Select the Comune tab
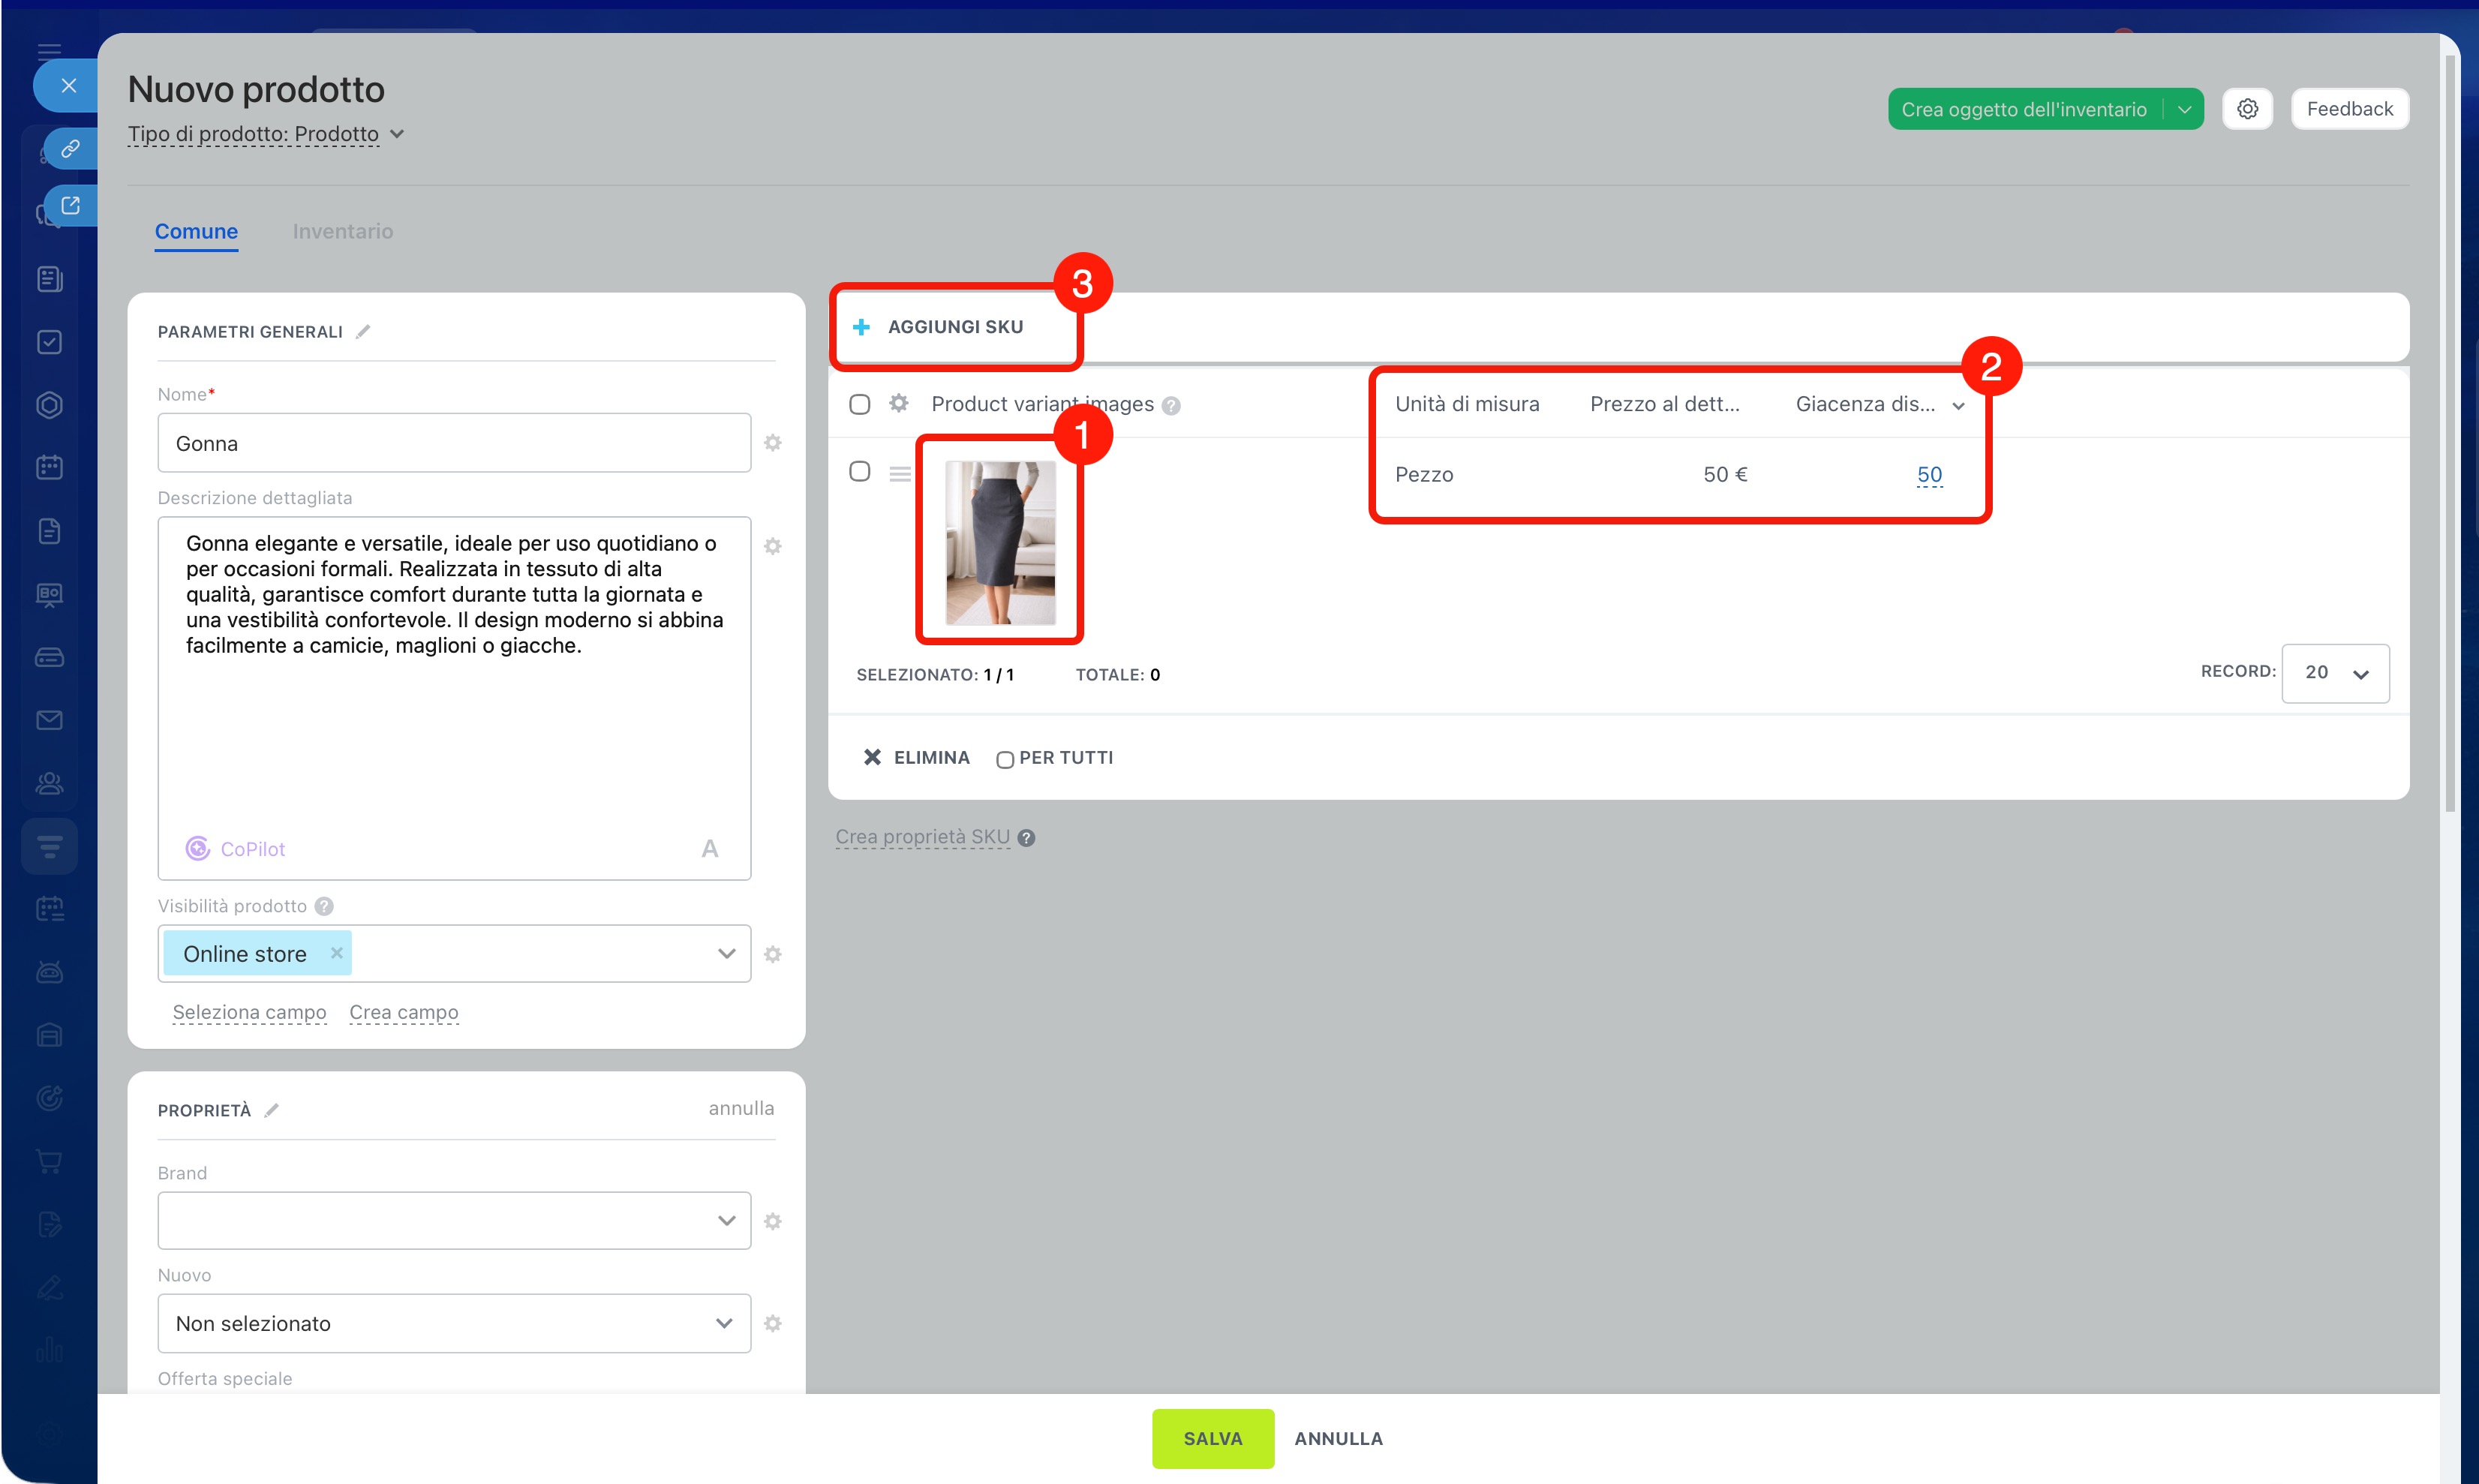The height and width of the screenshot is (1484, 2479). (196, 231)
